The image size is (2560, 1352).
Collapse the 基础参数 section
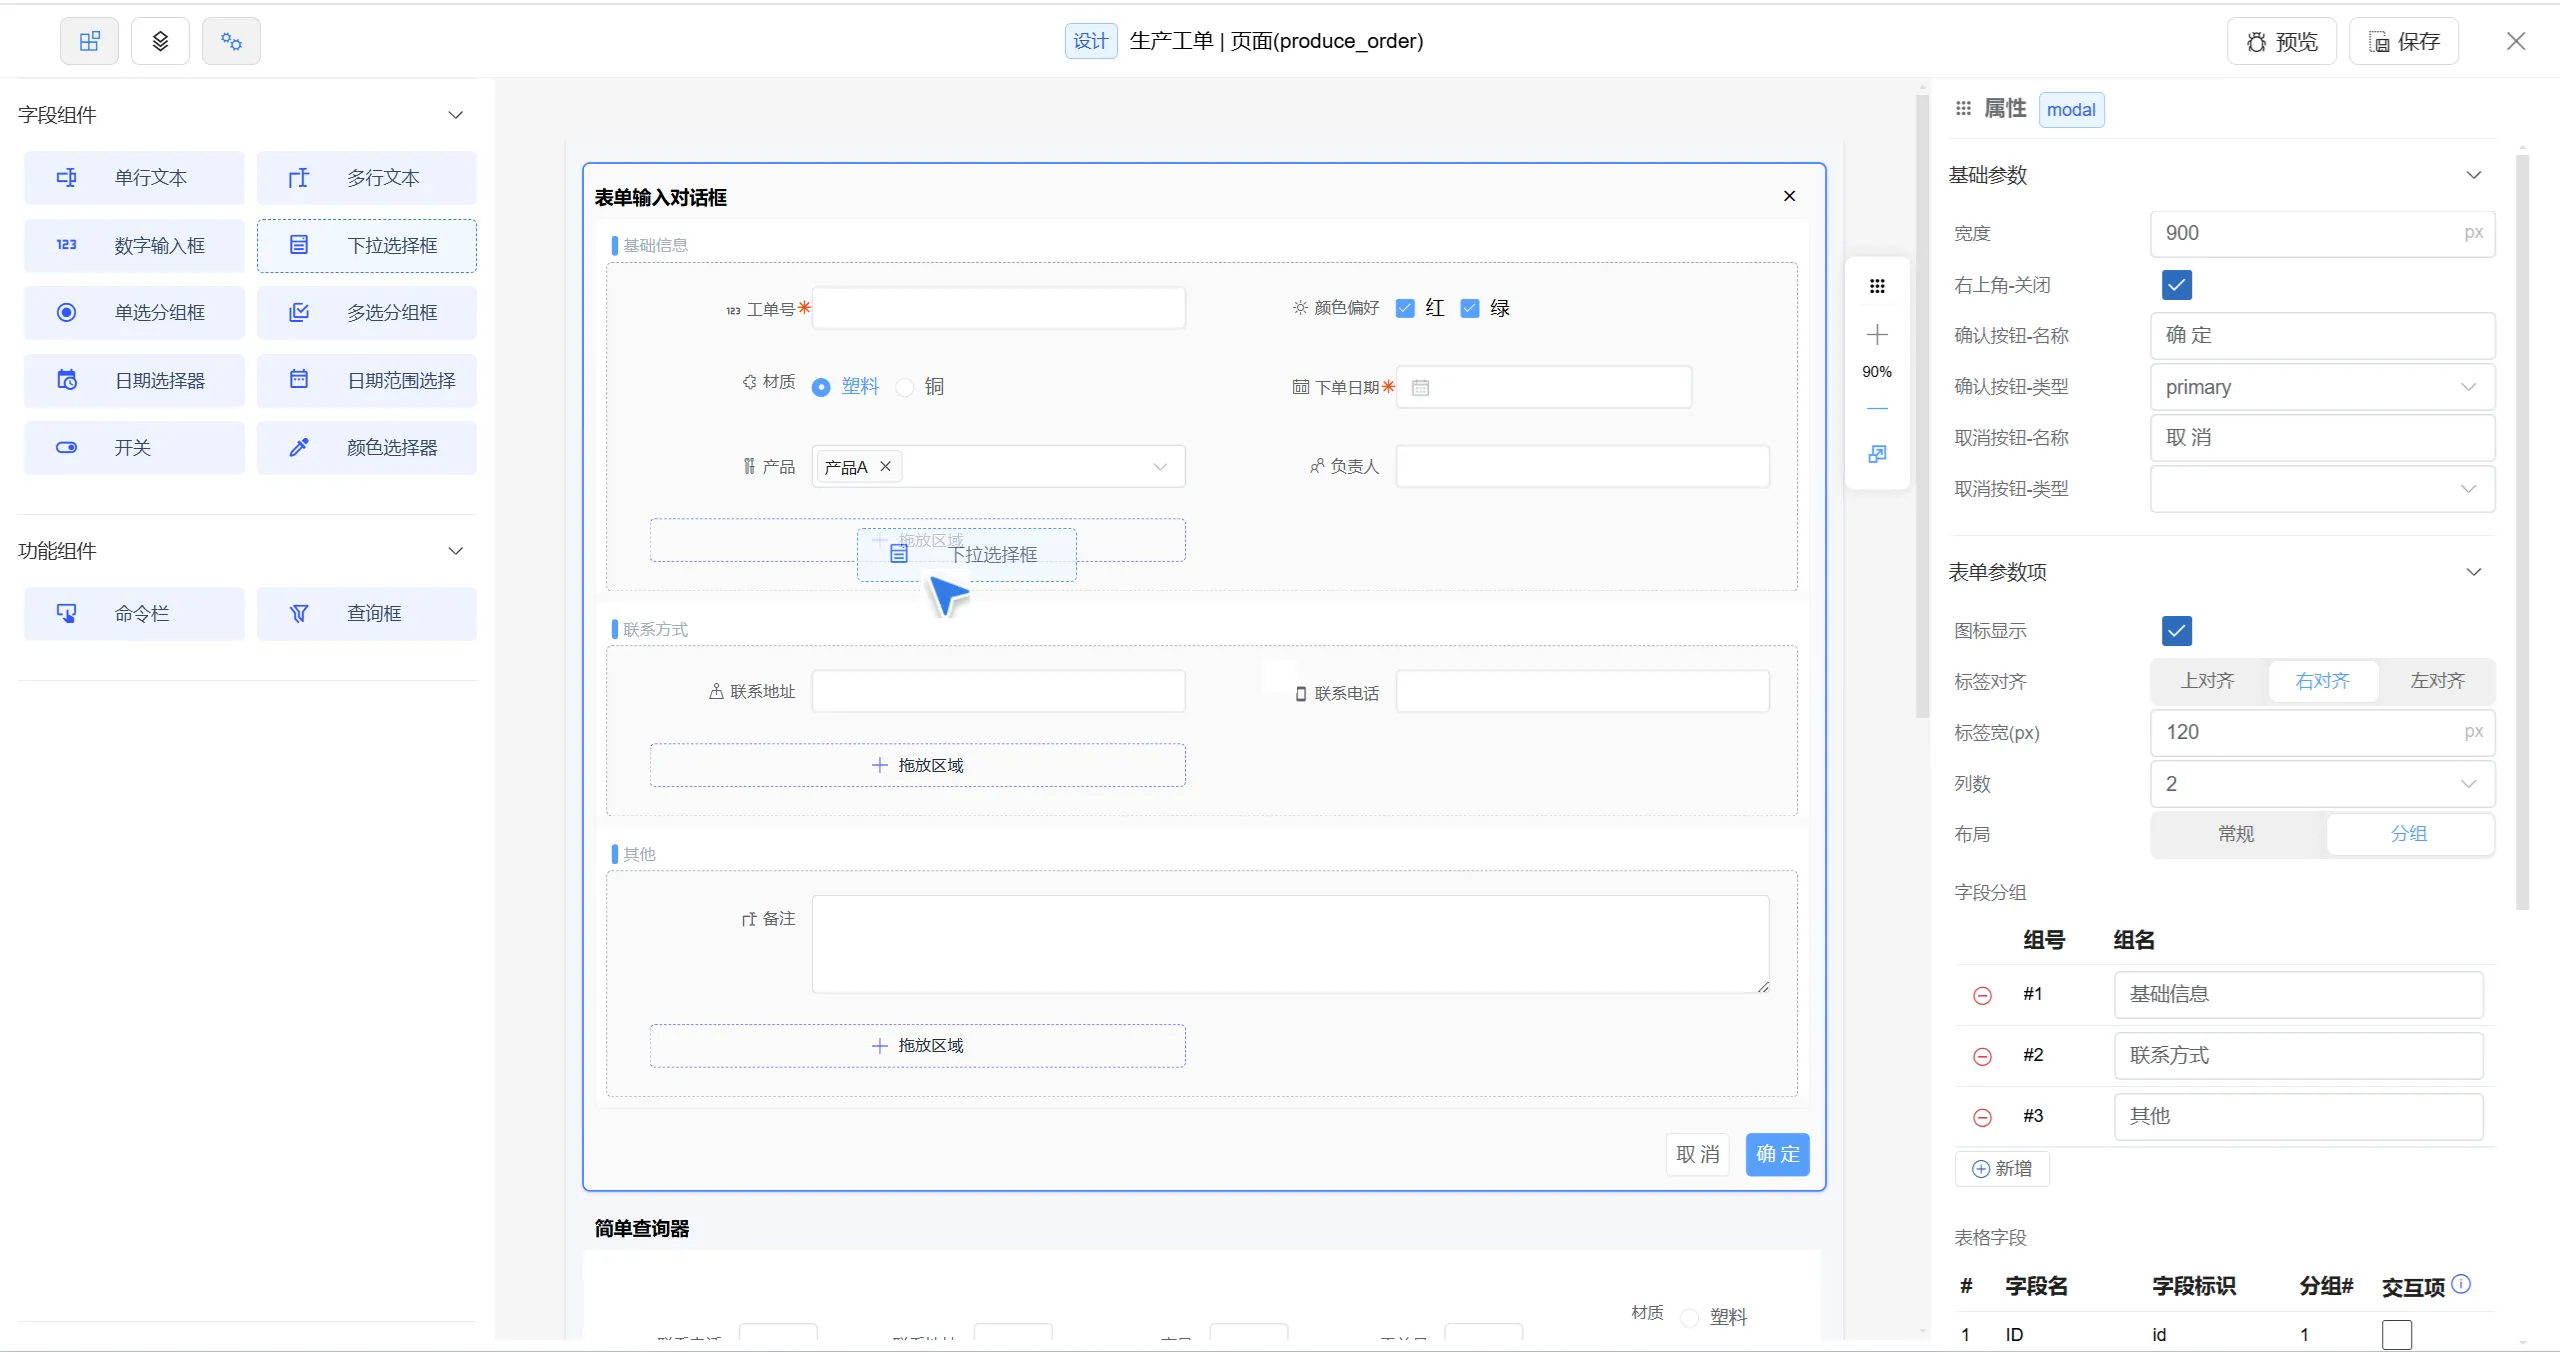pos(2474,175)
